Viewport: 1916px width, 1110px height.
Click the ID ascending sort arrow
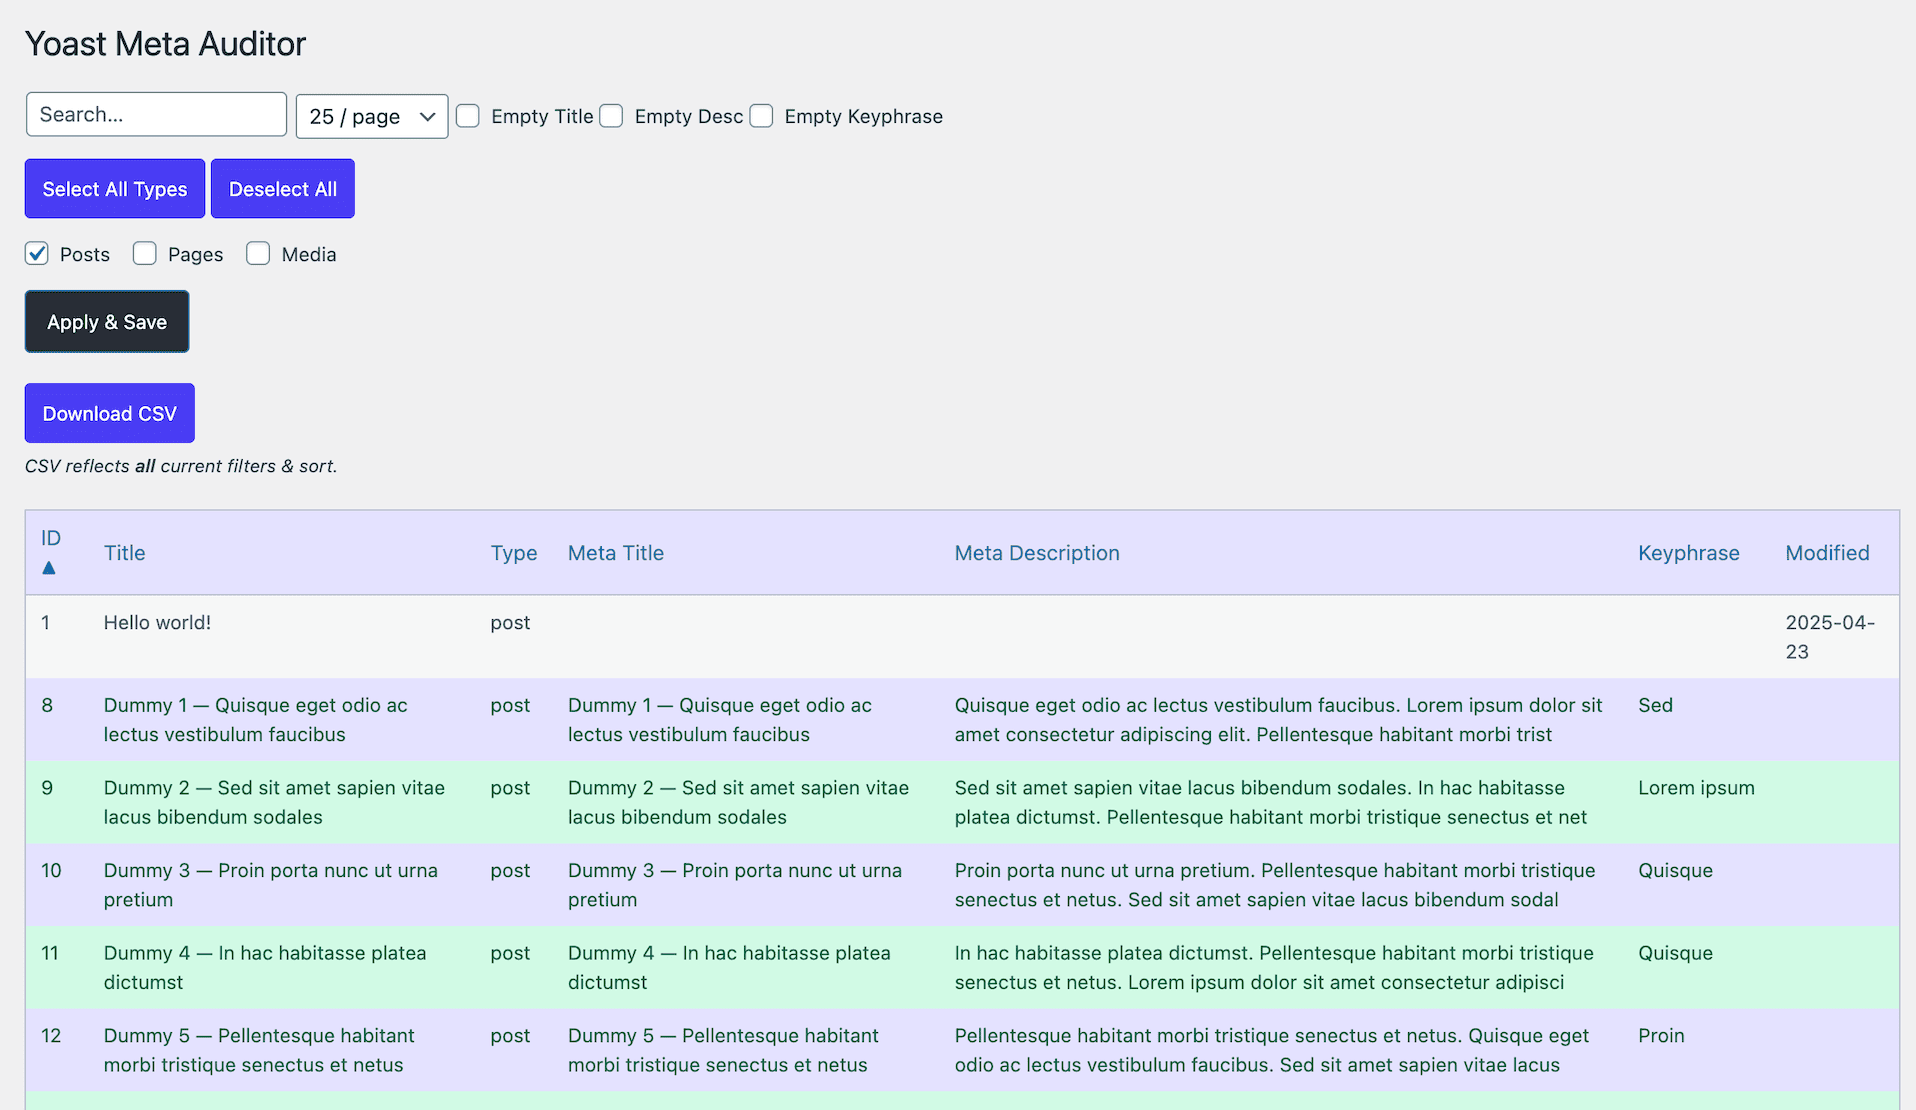point(48,568)
